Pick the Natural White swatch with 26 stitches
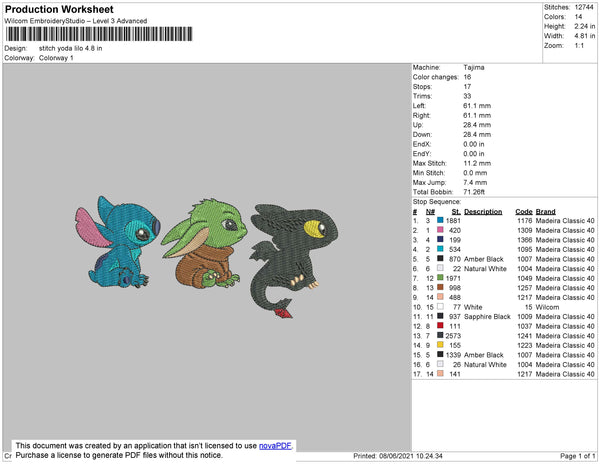Screen dimensions: 600x464 click(x=440, y=364)
